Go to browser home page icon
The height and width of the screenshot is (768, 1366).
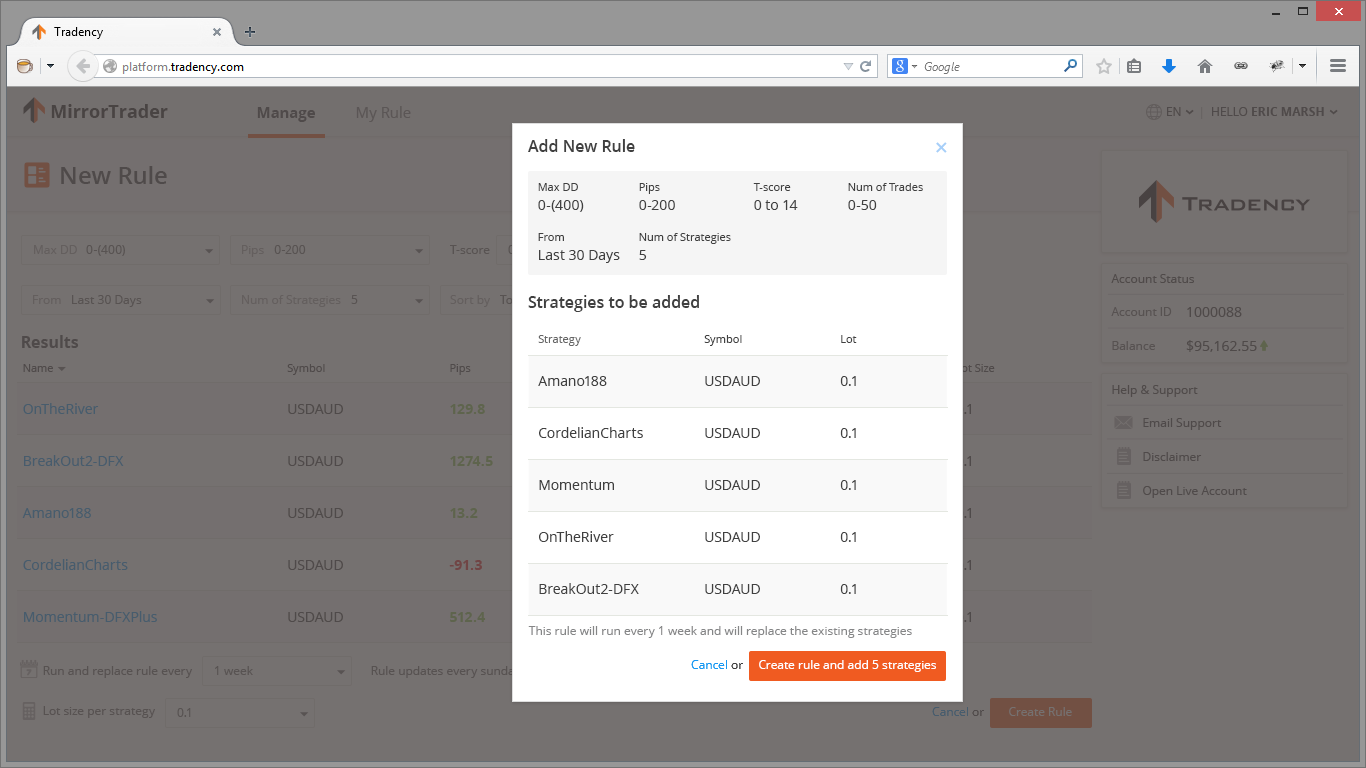coord(1205,66)
